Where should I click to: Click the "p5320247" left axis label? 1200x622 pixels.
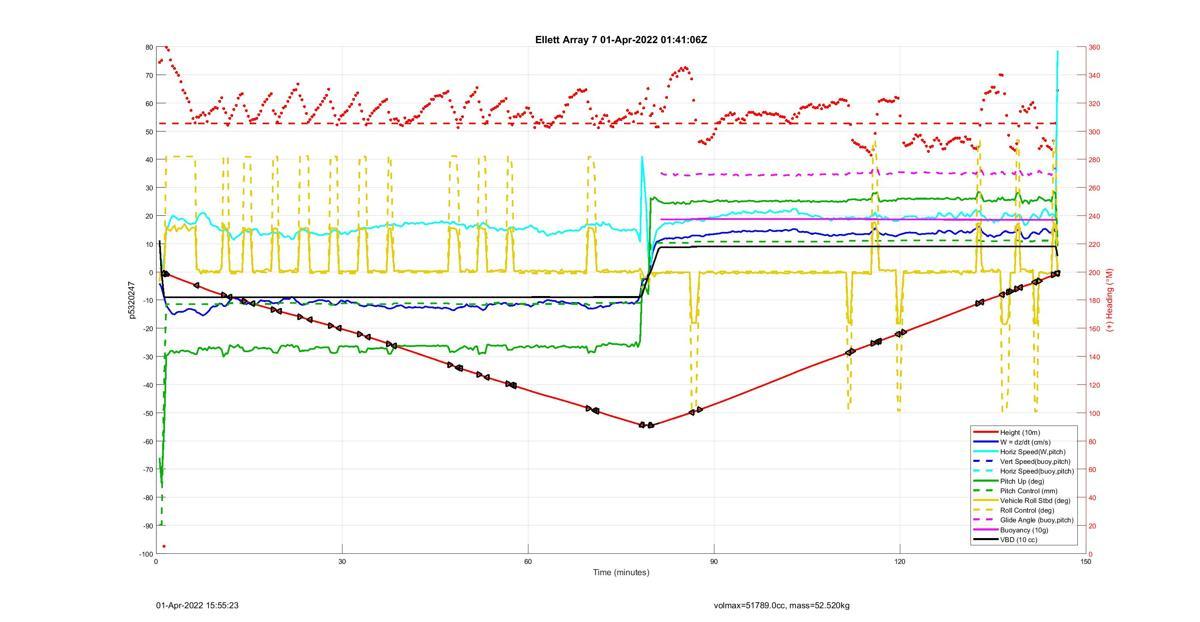pos(131,300)
